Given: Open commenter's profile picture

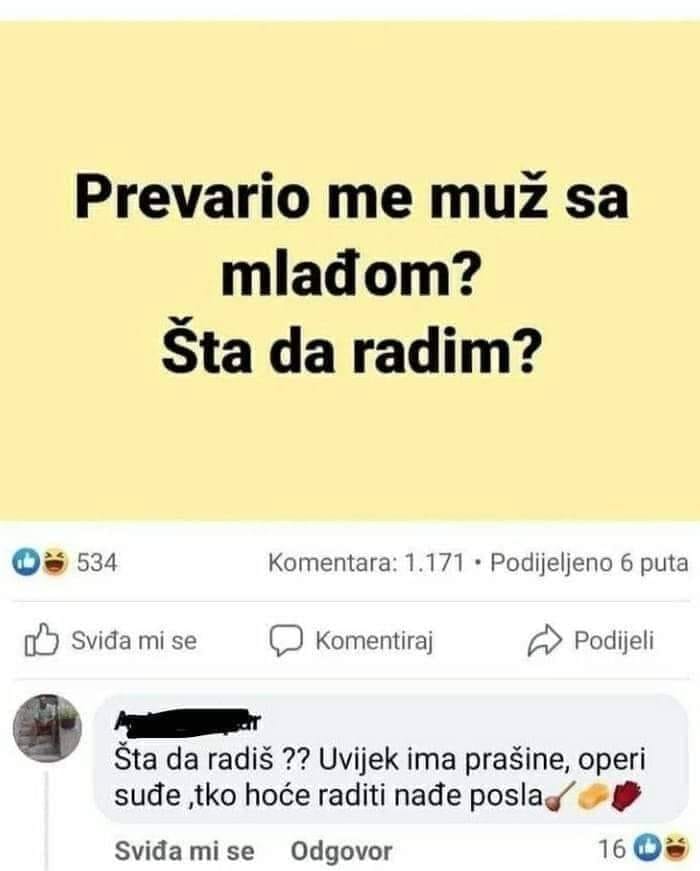Looking at the screenshot, I should click(47, 728).
